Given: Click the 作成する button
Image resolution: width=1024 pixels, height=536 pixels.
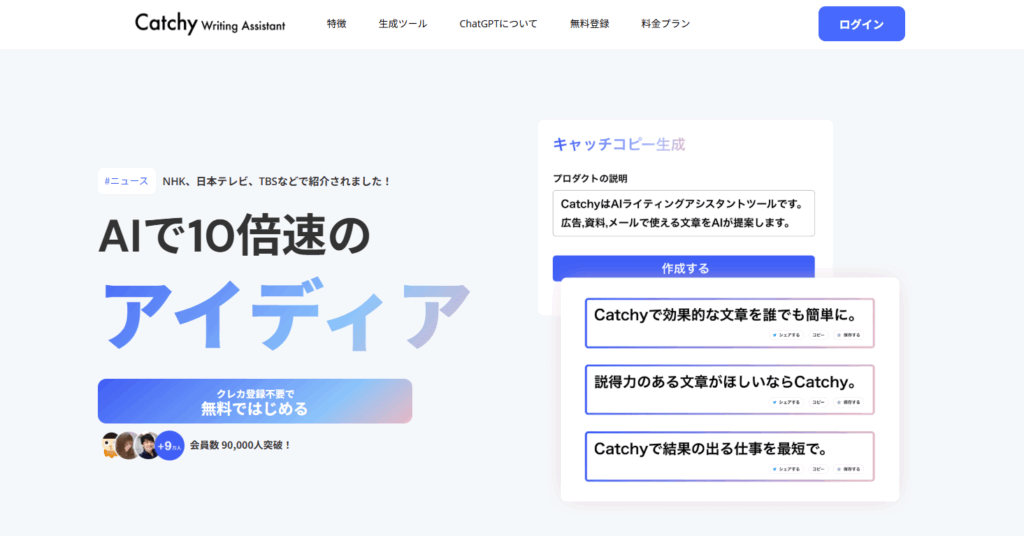Looking at the screenshot, I should pyautogui.click(x=684, y=268).
